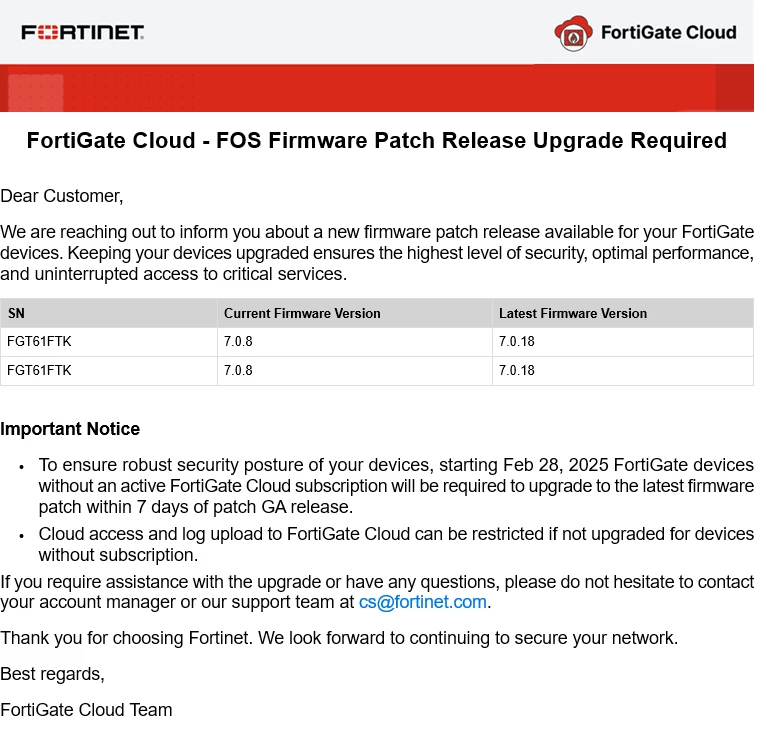
Task: Click the Important Notice heading
Action: 70,429
